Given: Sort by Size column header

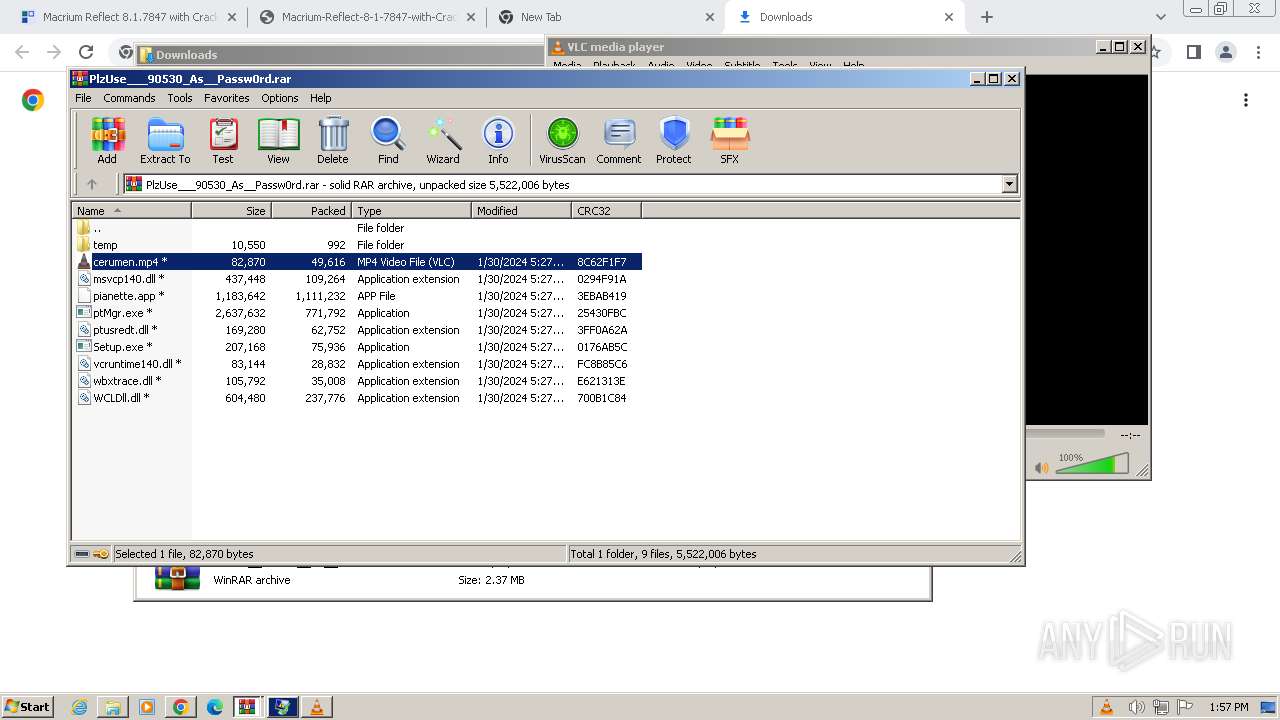Looking at the screenshot, I should click(x=231, y=211).
